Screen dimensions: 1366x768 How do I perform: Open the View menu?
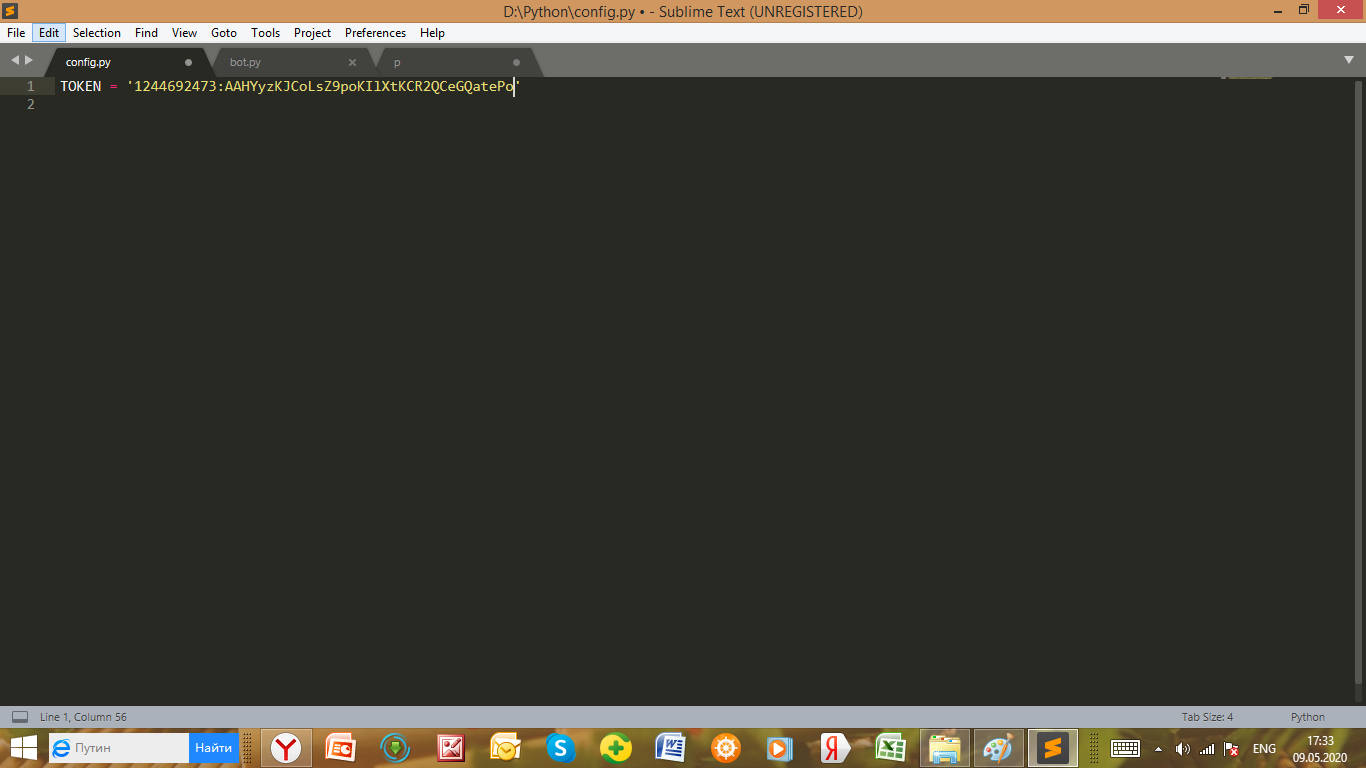[x=184, y=33]
